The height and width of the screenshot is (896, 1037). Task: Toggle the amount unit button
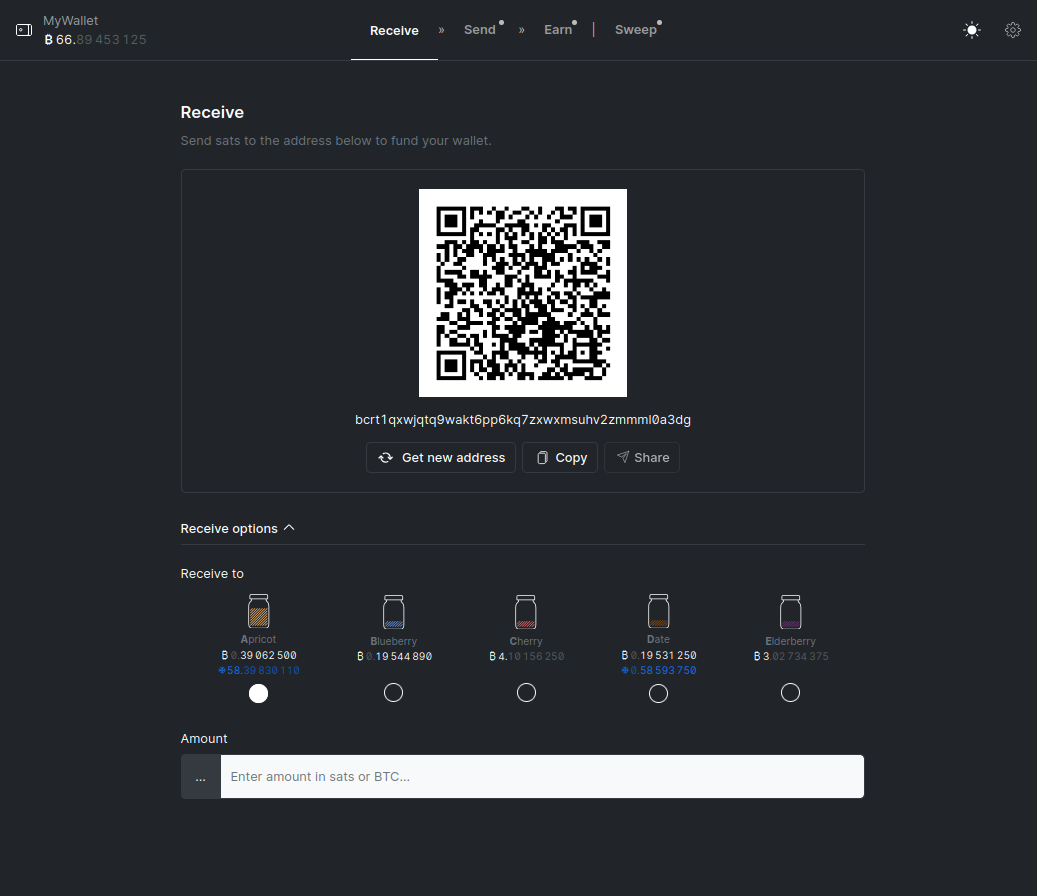click(x=201, y=776)
